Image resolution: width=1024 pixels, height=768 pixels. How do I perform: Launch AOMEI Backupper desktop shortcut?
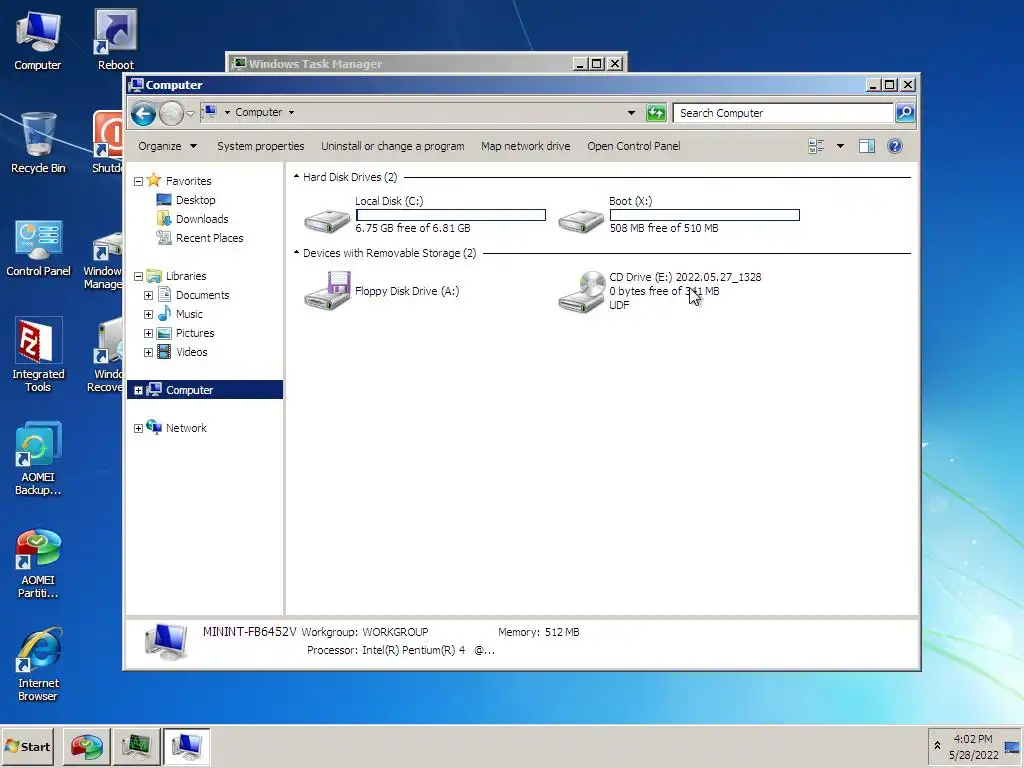[x=38, y=458]
